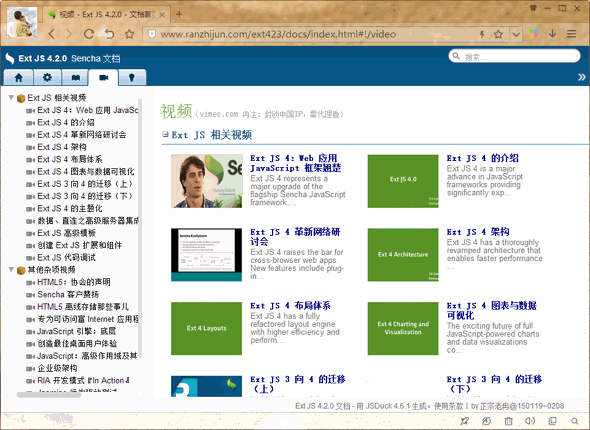590x430 pixels.
Task: Select Ext JS 4 布局体系 tree item
Action: (x=70, y=159)
